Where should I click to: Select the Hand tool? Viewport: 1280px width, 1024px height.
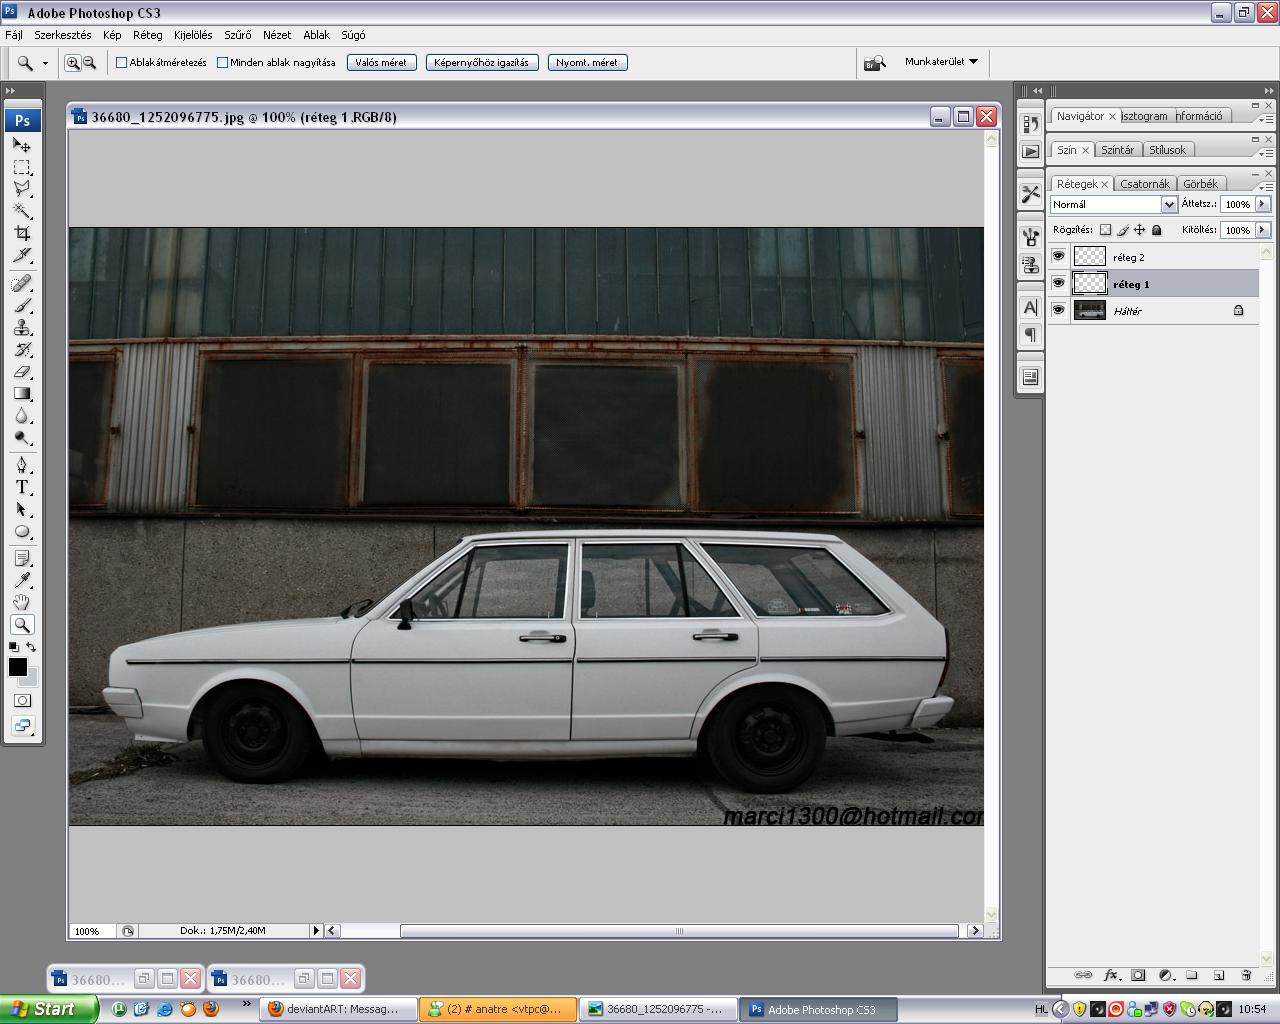pyautogui.click(x=22, y=603)
